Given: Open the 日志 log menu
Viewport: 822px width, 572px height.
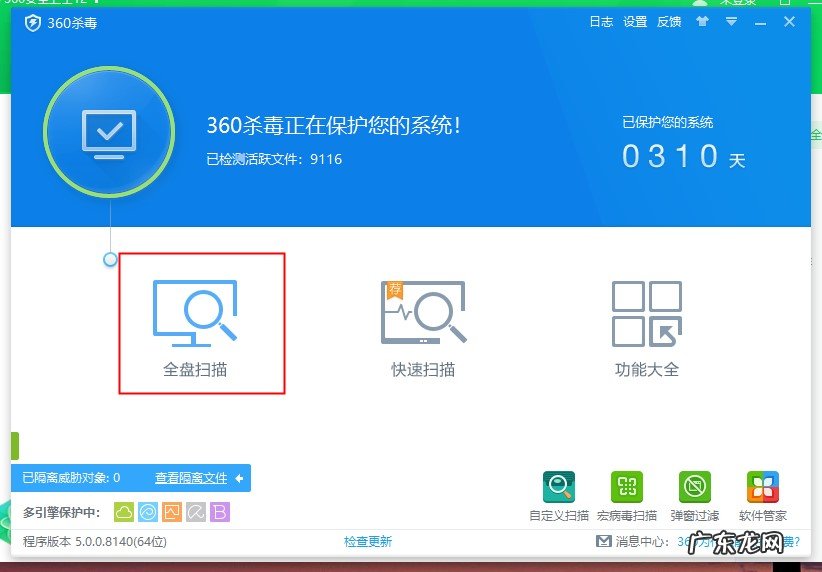Looking at the screenshot, I should click(601, 21).
